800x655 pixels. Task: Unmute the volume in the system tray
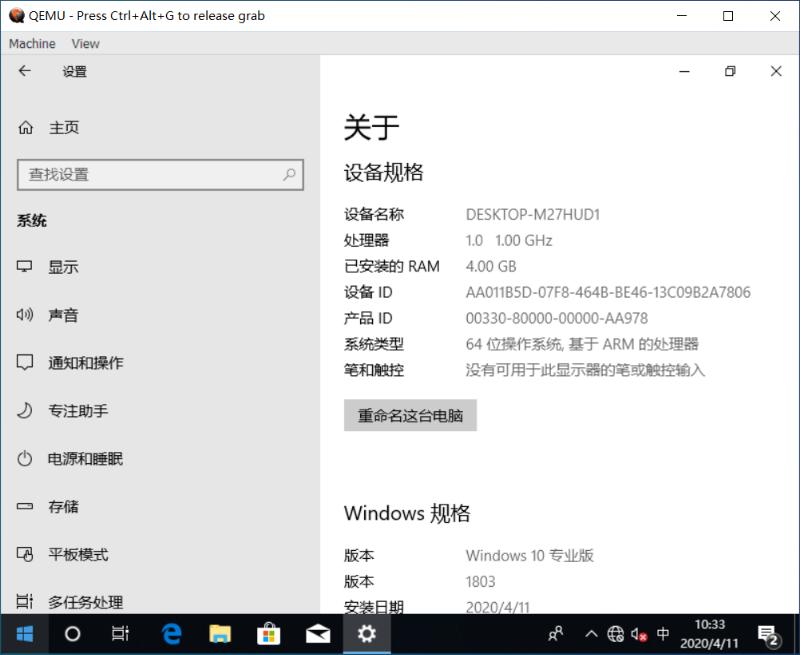pyautogui.click(x=638, y=633)
